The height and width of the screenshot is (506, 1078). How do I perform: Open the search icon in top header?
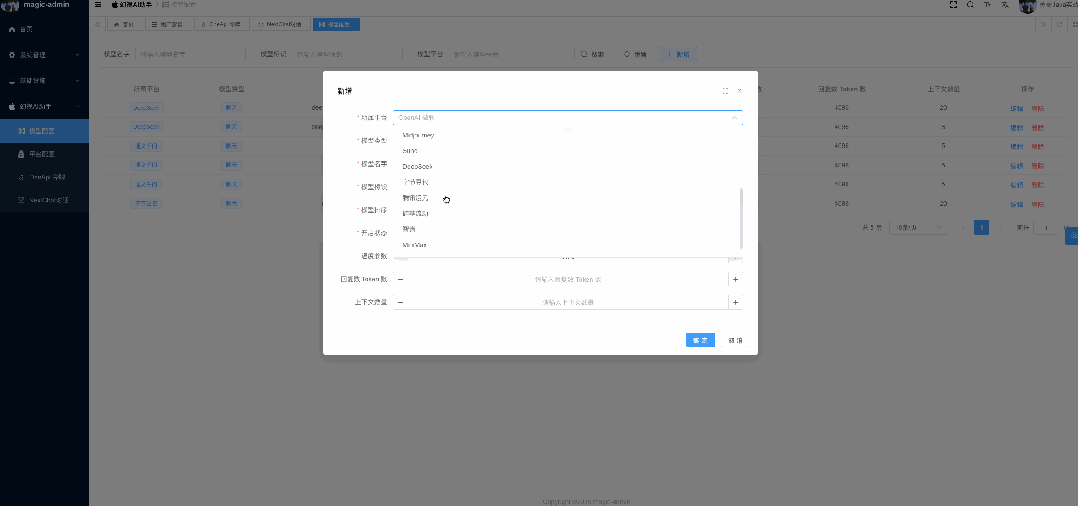[x=970, y=4]
